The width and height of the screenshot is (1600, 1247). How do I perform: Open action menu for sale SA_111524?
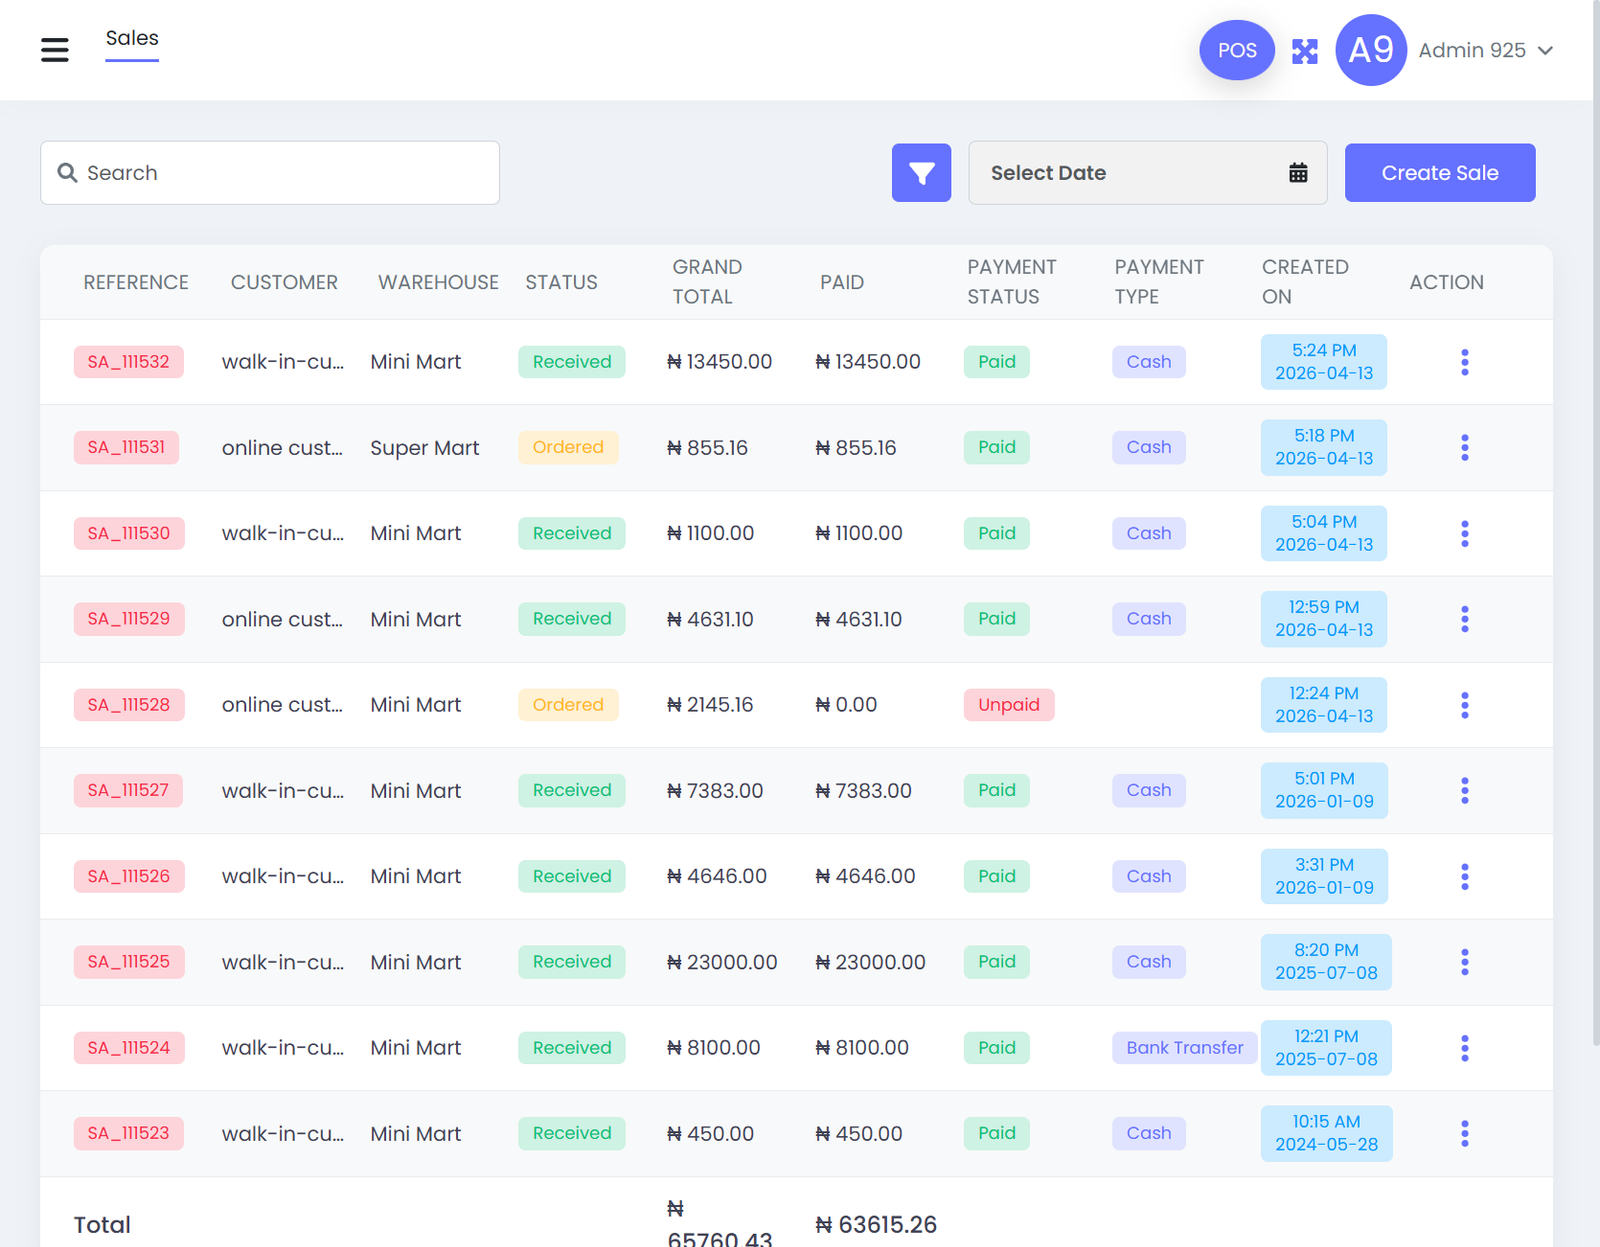click(x=1464, y=1048)
